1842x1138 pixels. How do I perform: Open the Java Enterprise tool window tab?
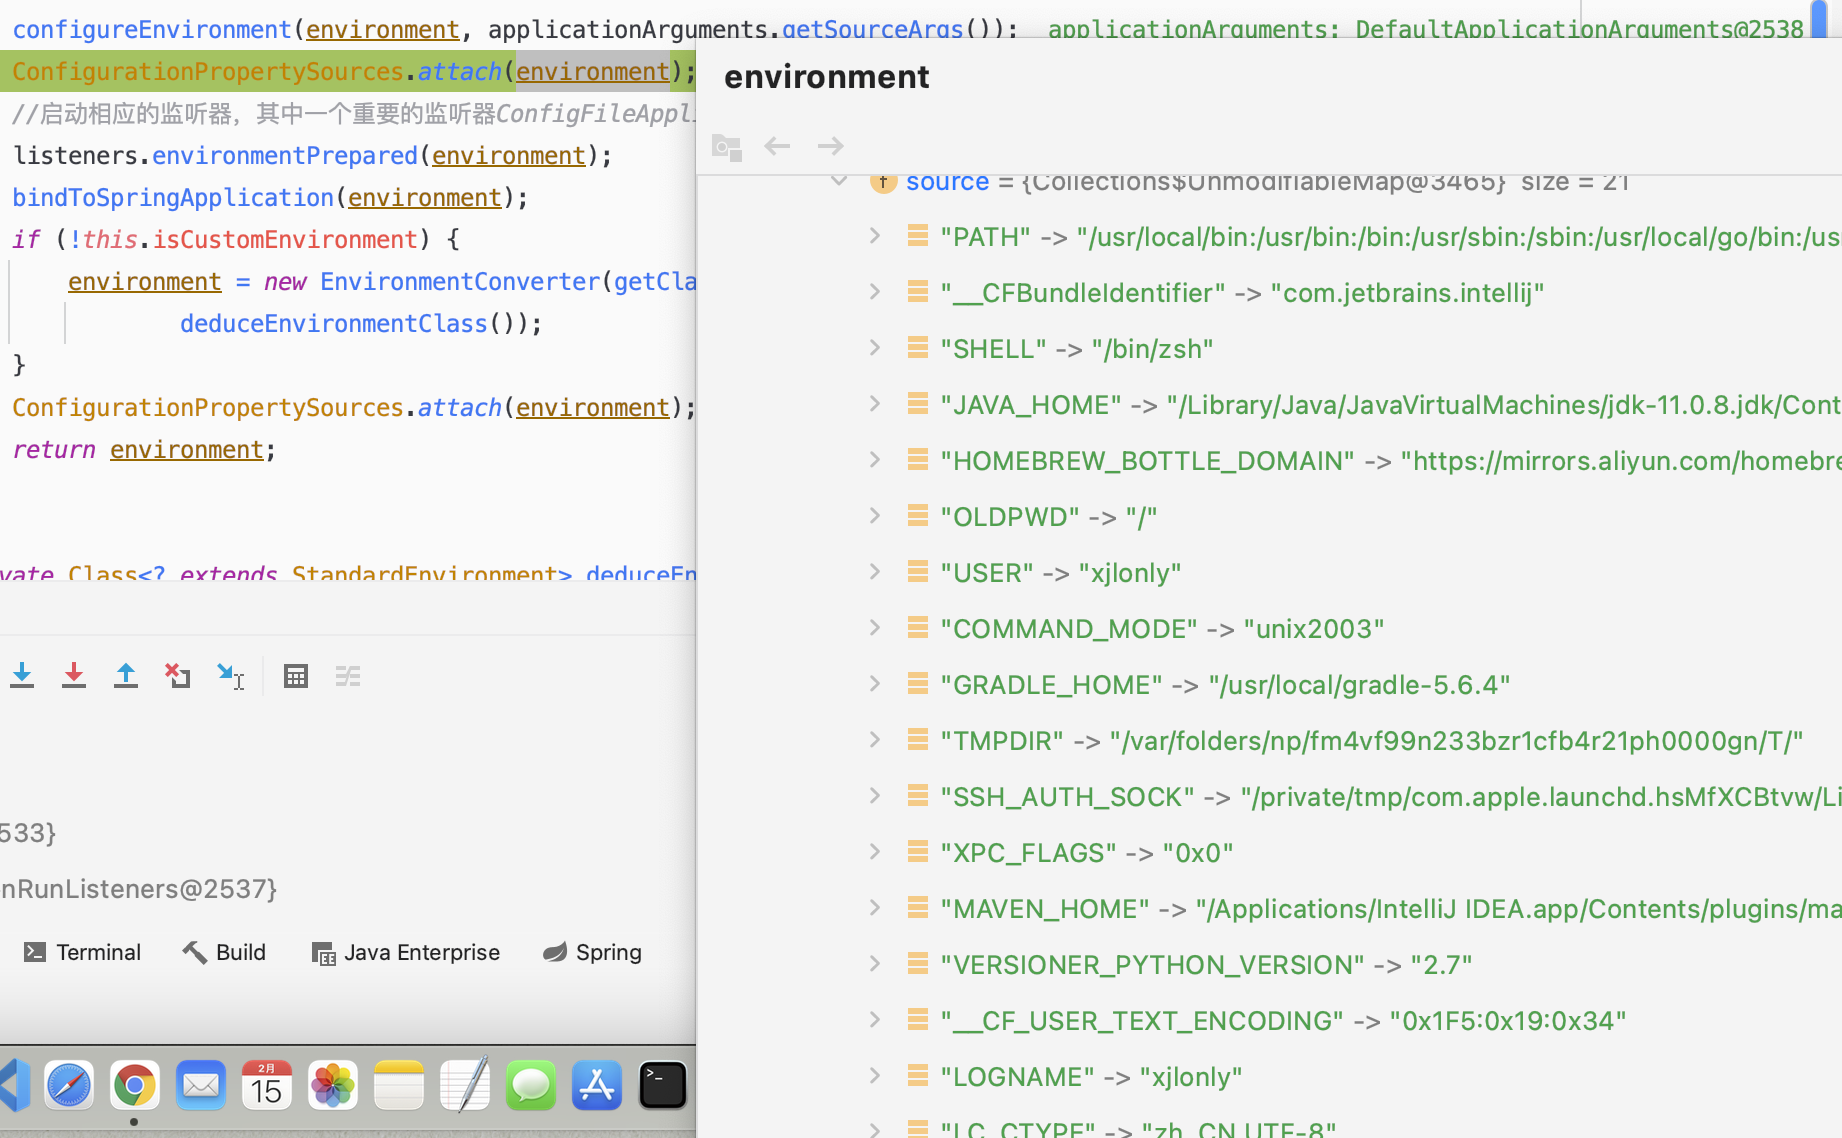point(406,952)
